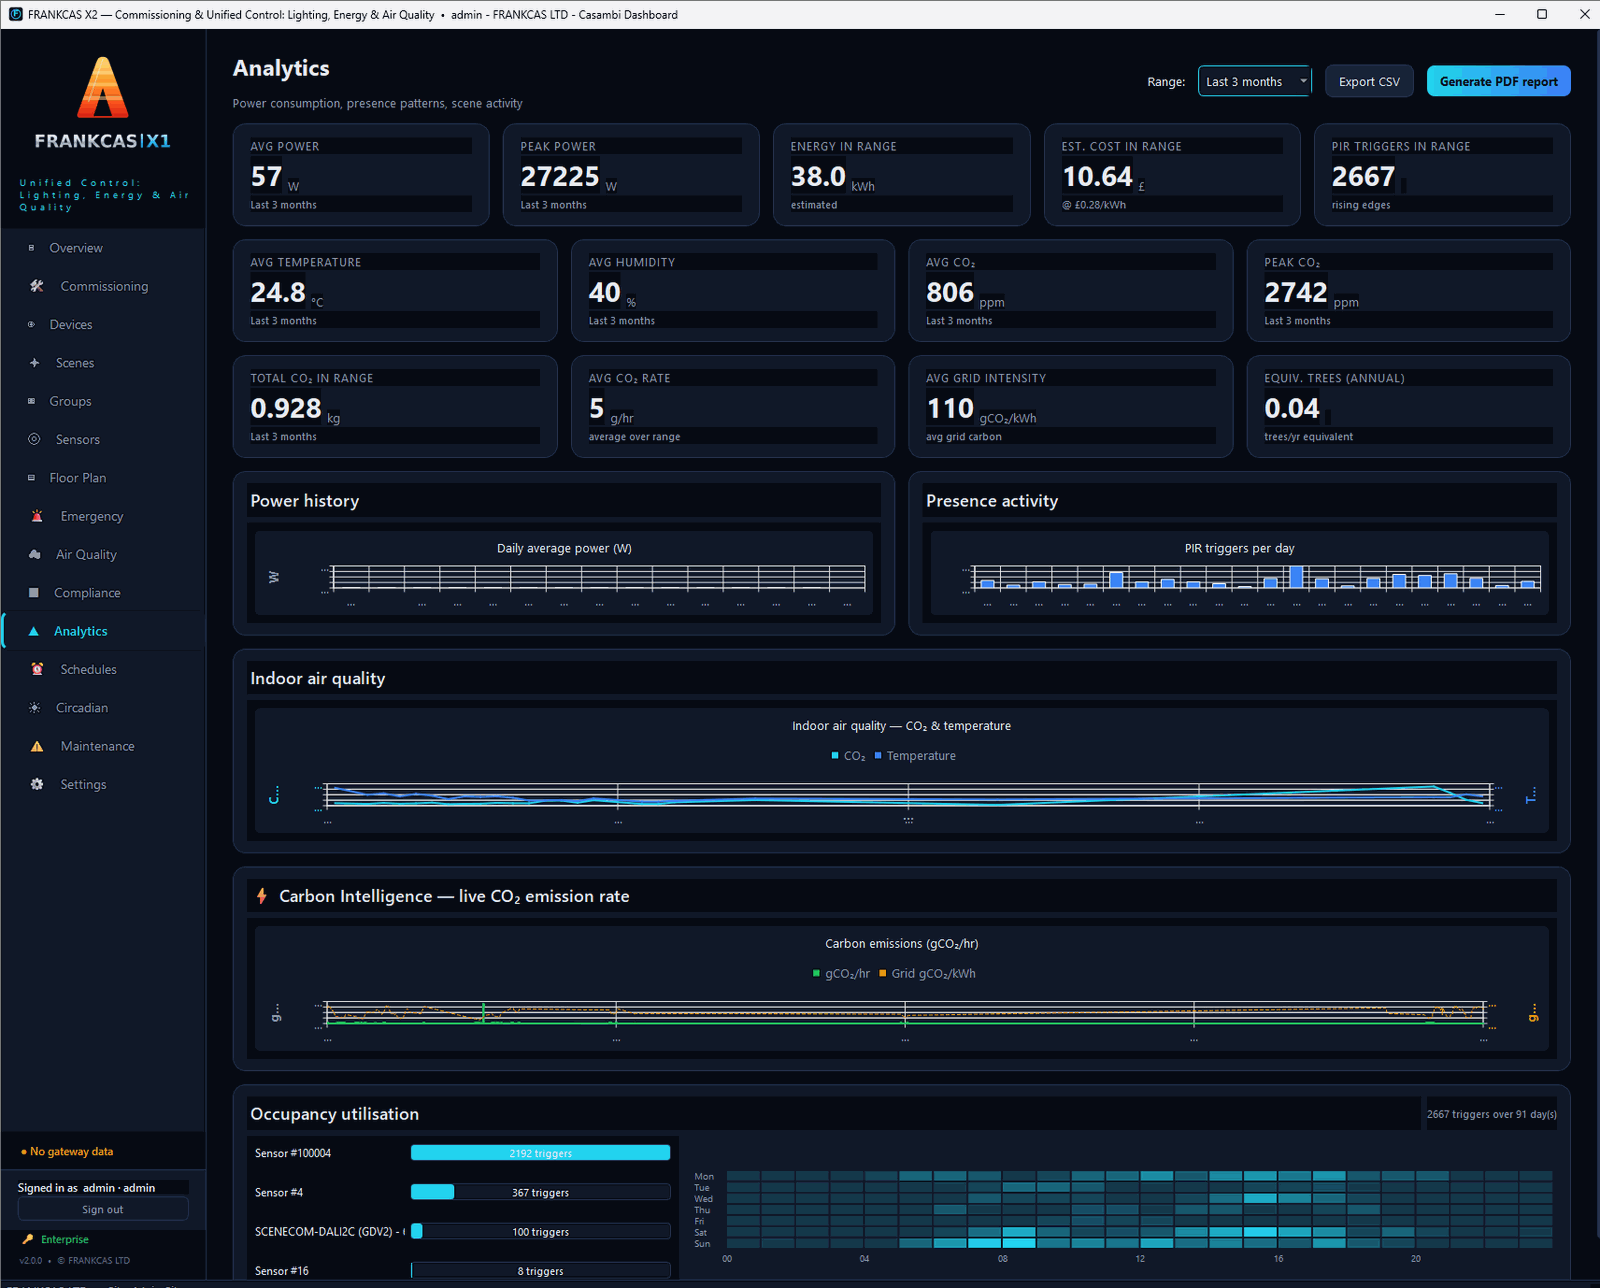The width and height of the screenshot is (1600, 1288).
Task: Click the Export CSV button
Action: point(1369,82)
